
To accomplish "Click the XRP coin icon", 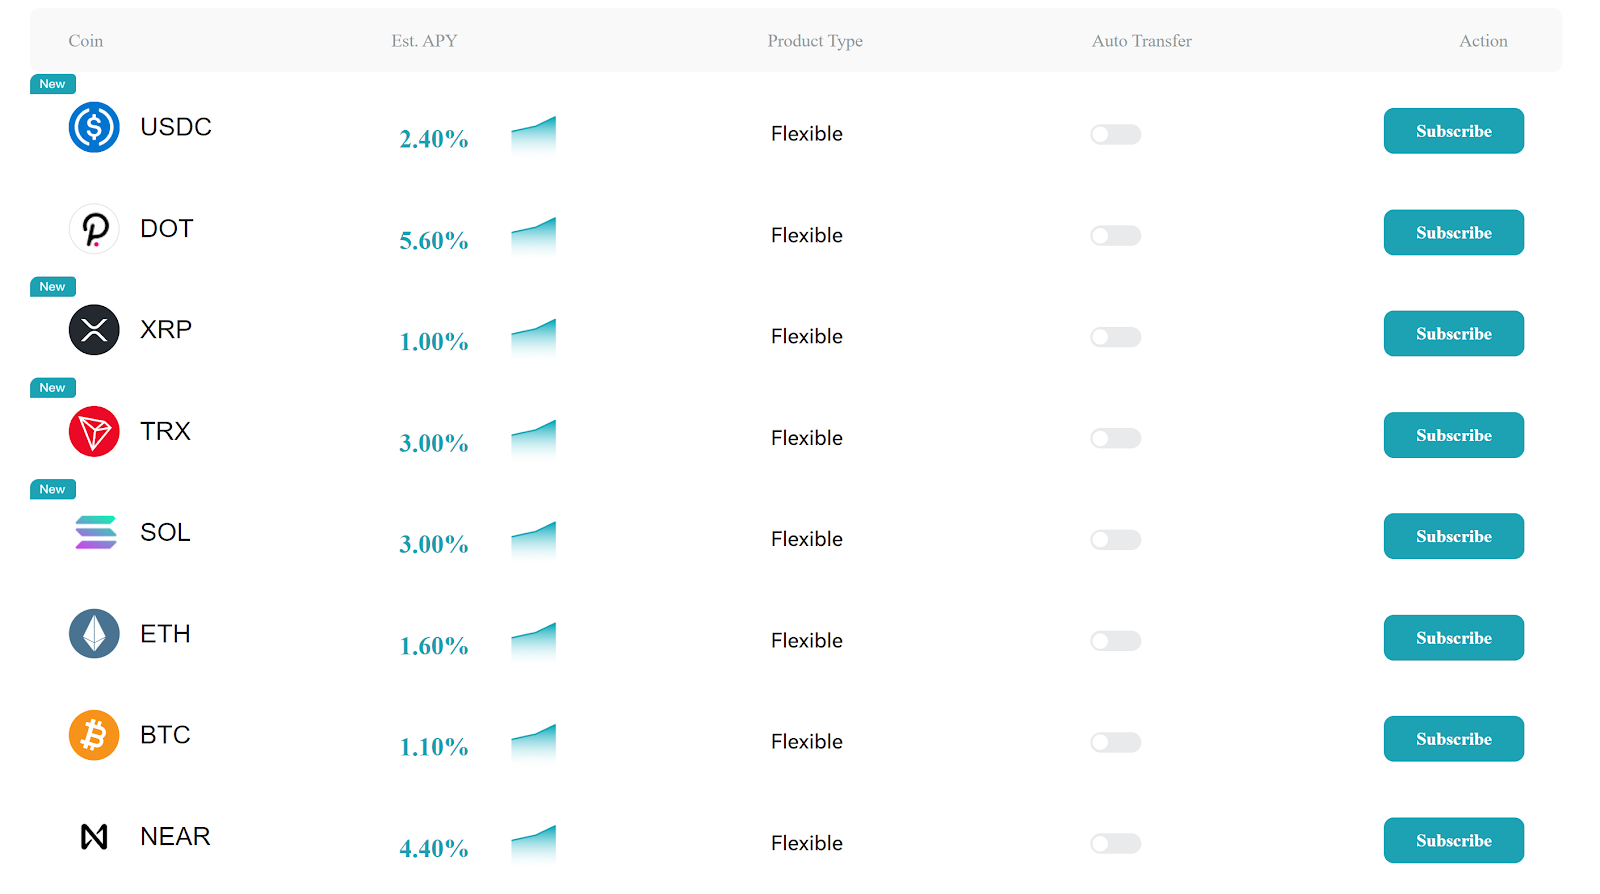I will tap(94, 330).
